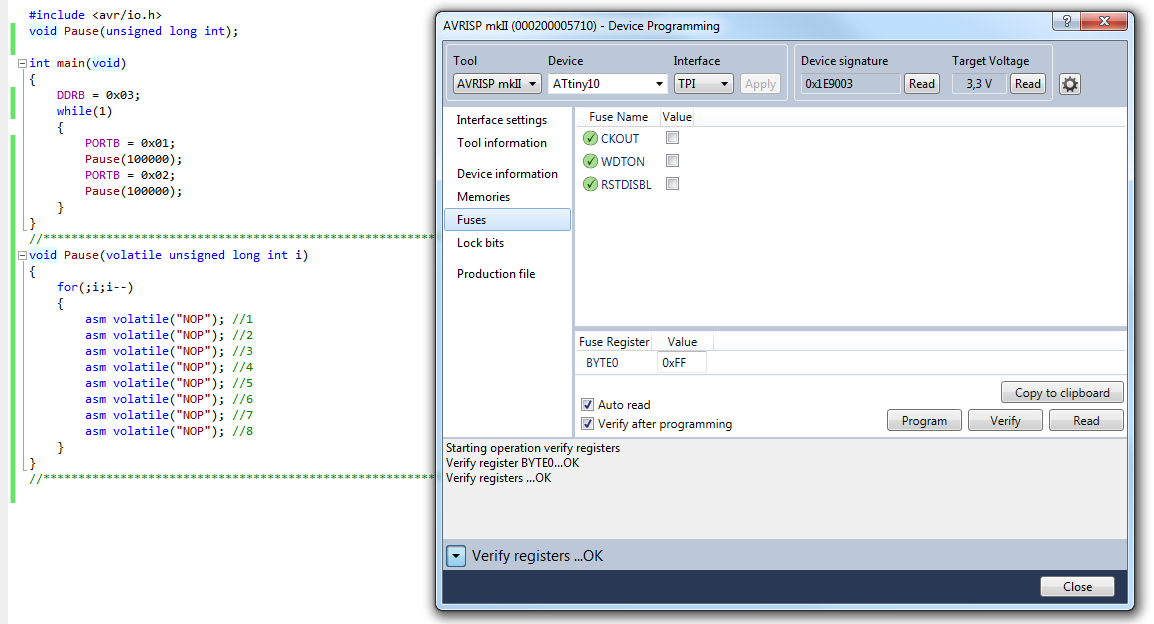Click the NOP line commented //1
This screenshot has height=624, width=1154.
(x=169, y=319)
